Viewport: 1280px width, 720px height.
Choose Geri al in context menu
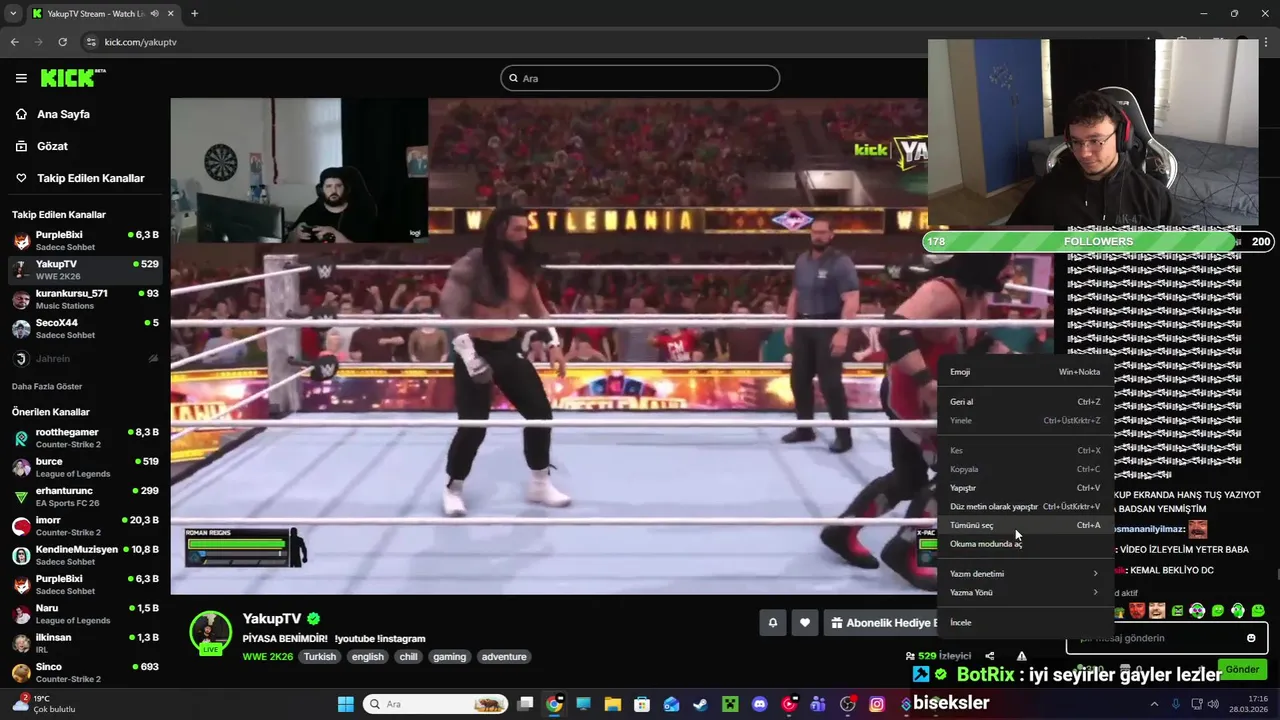click(1025, 402)
